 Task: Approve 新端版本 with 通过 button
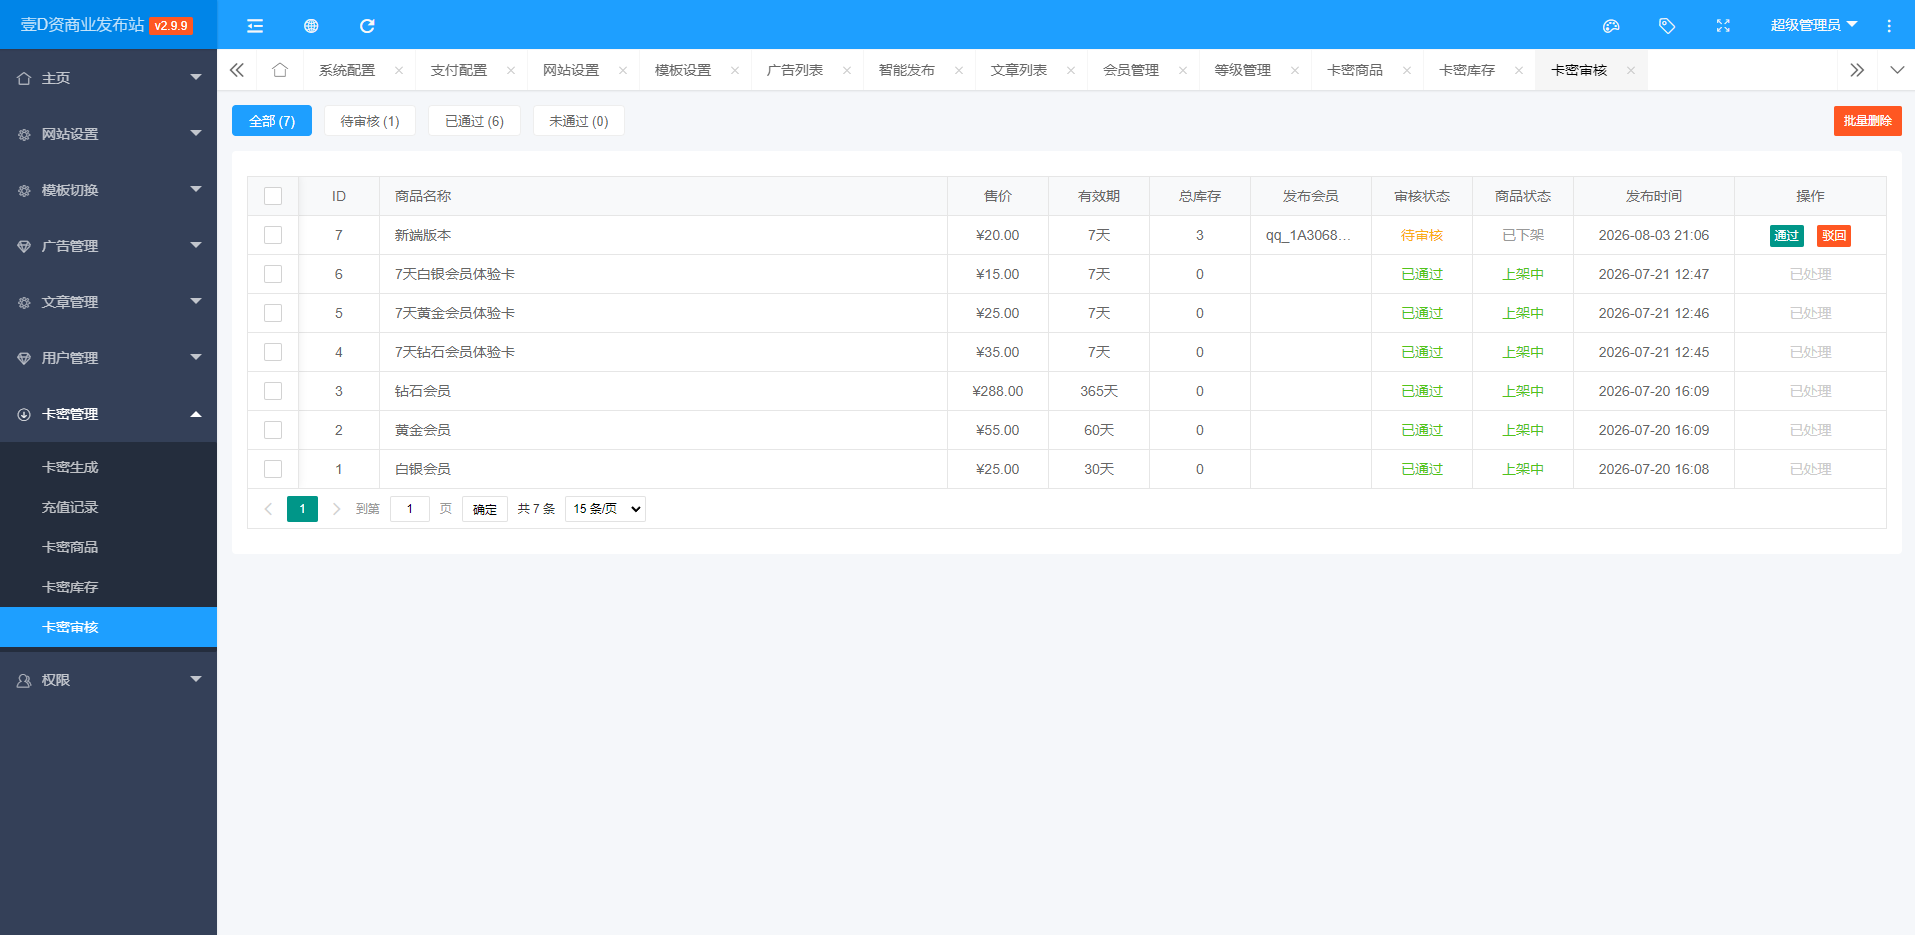[x=1786, y=236]
